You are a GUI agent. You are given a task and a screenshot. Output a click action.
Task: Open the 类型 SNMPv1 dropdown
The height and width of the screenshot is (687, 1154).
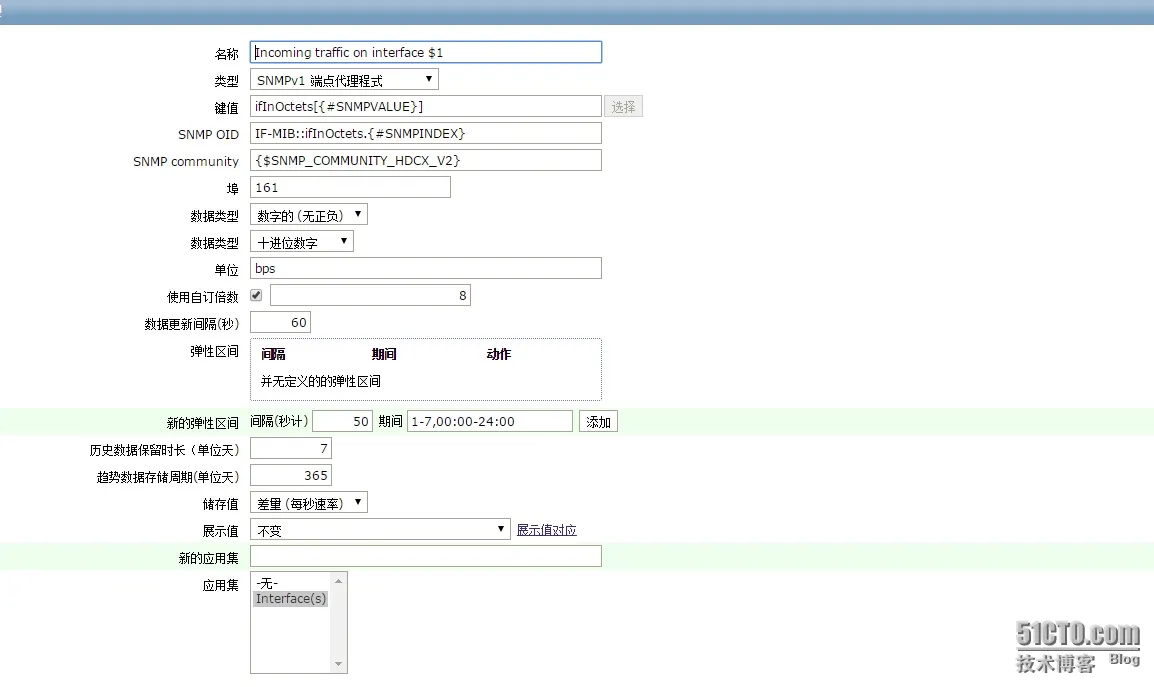tap(344, 80)
